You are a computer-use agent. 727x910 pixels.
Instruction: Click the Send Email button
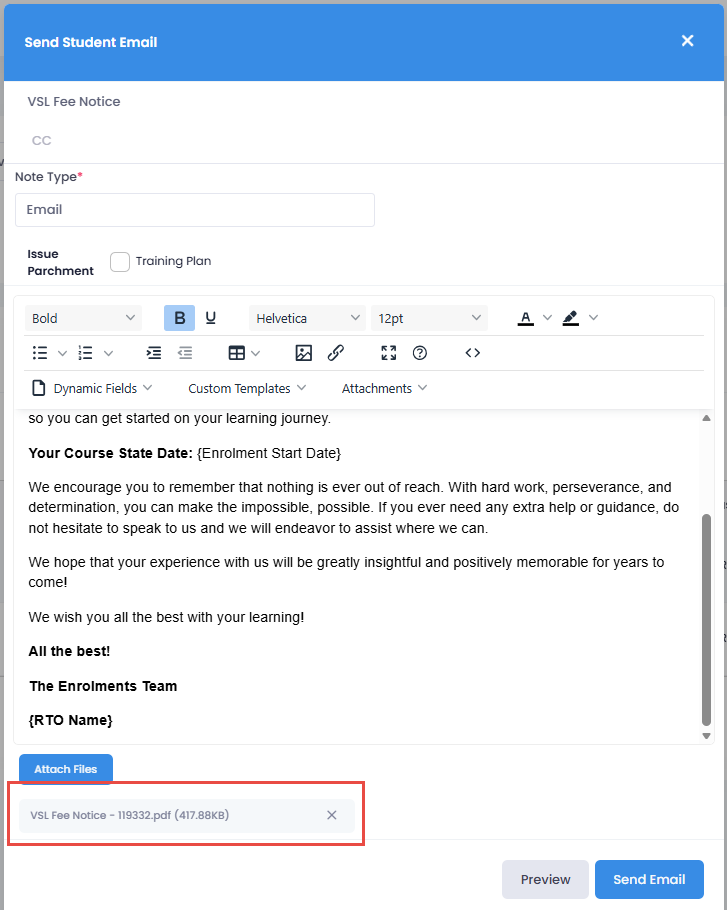pyautogui.click(x=649, y=879)
